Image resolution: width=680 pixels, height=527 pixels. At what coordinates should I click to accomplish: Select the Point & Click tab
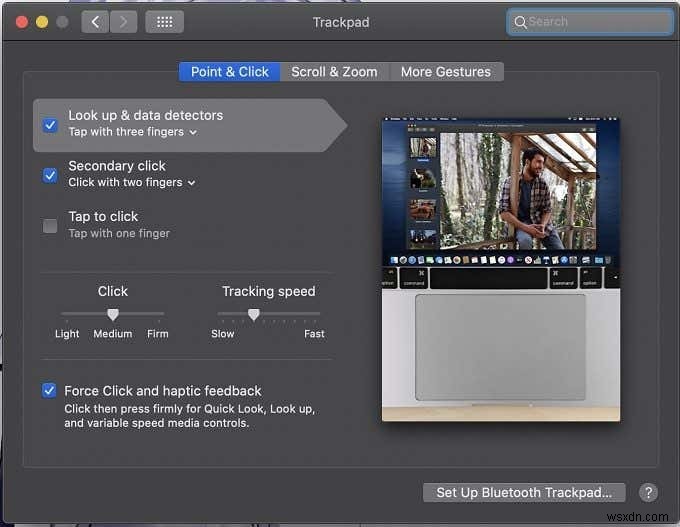coord(230,72)
